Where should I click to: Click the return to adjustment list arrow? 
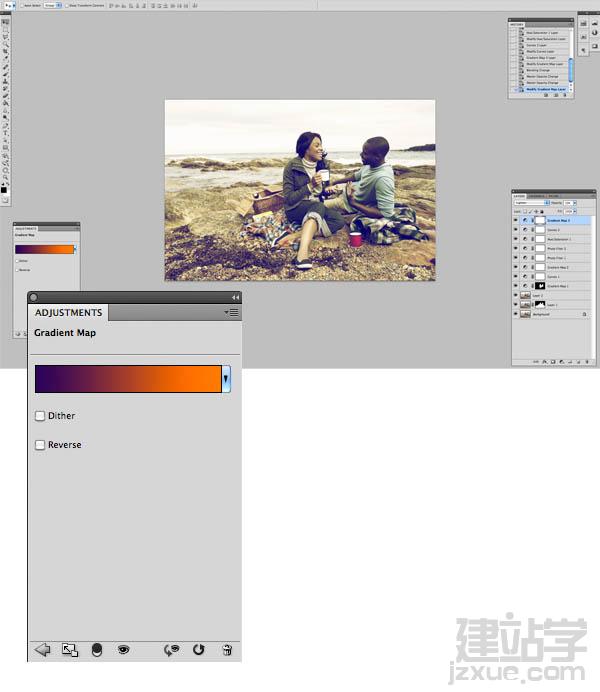click(42, 650)
